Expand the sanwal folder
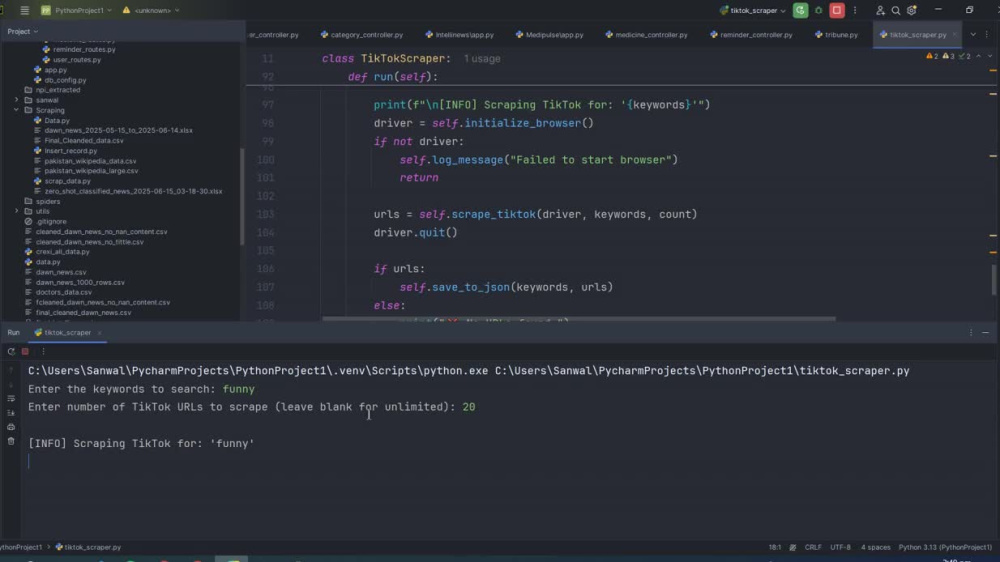This screenshot has width=1000, height=562. point(17,100)
